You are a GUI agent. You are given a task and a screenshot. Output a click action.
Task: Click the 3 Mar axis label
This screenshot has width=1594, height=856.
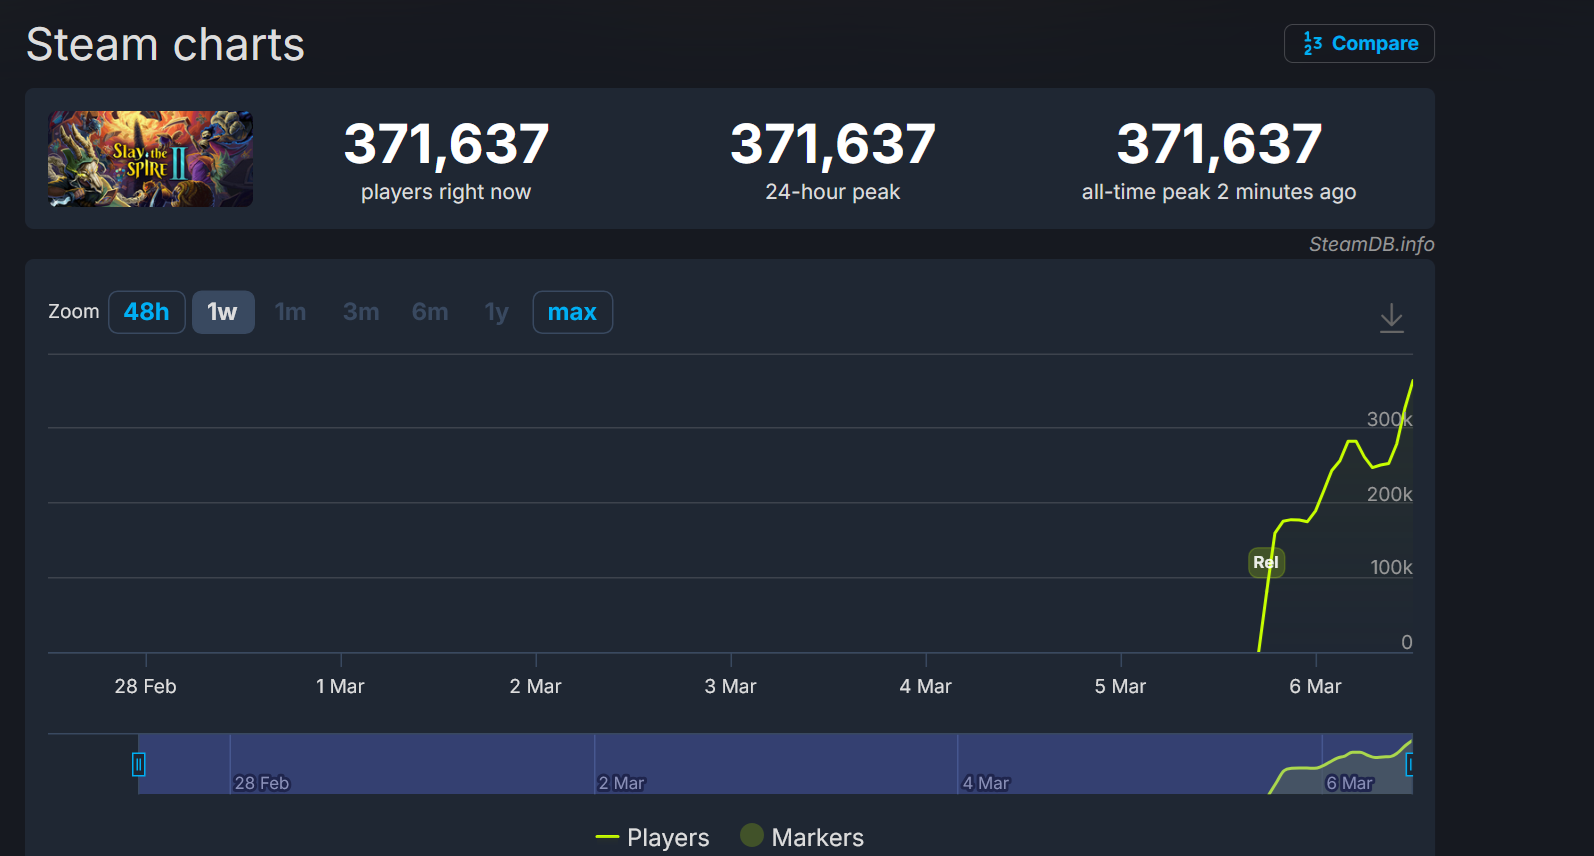730,686
